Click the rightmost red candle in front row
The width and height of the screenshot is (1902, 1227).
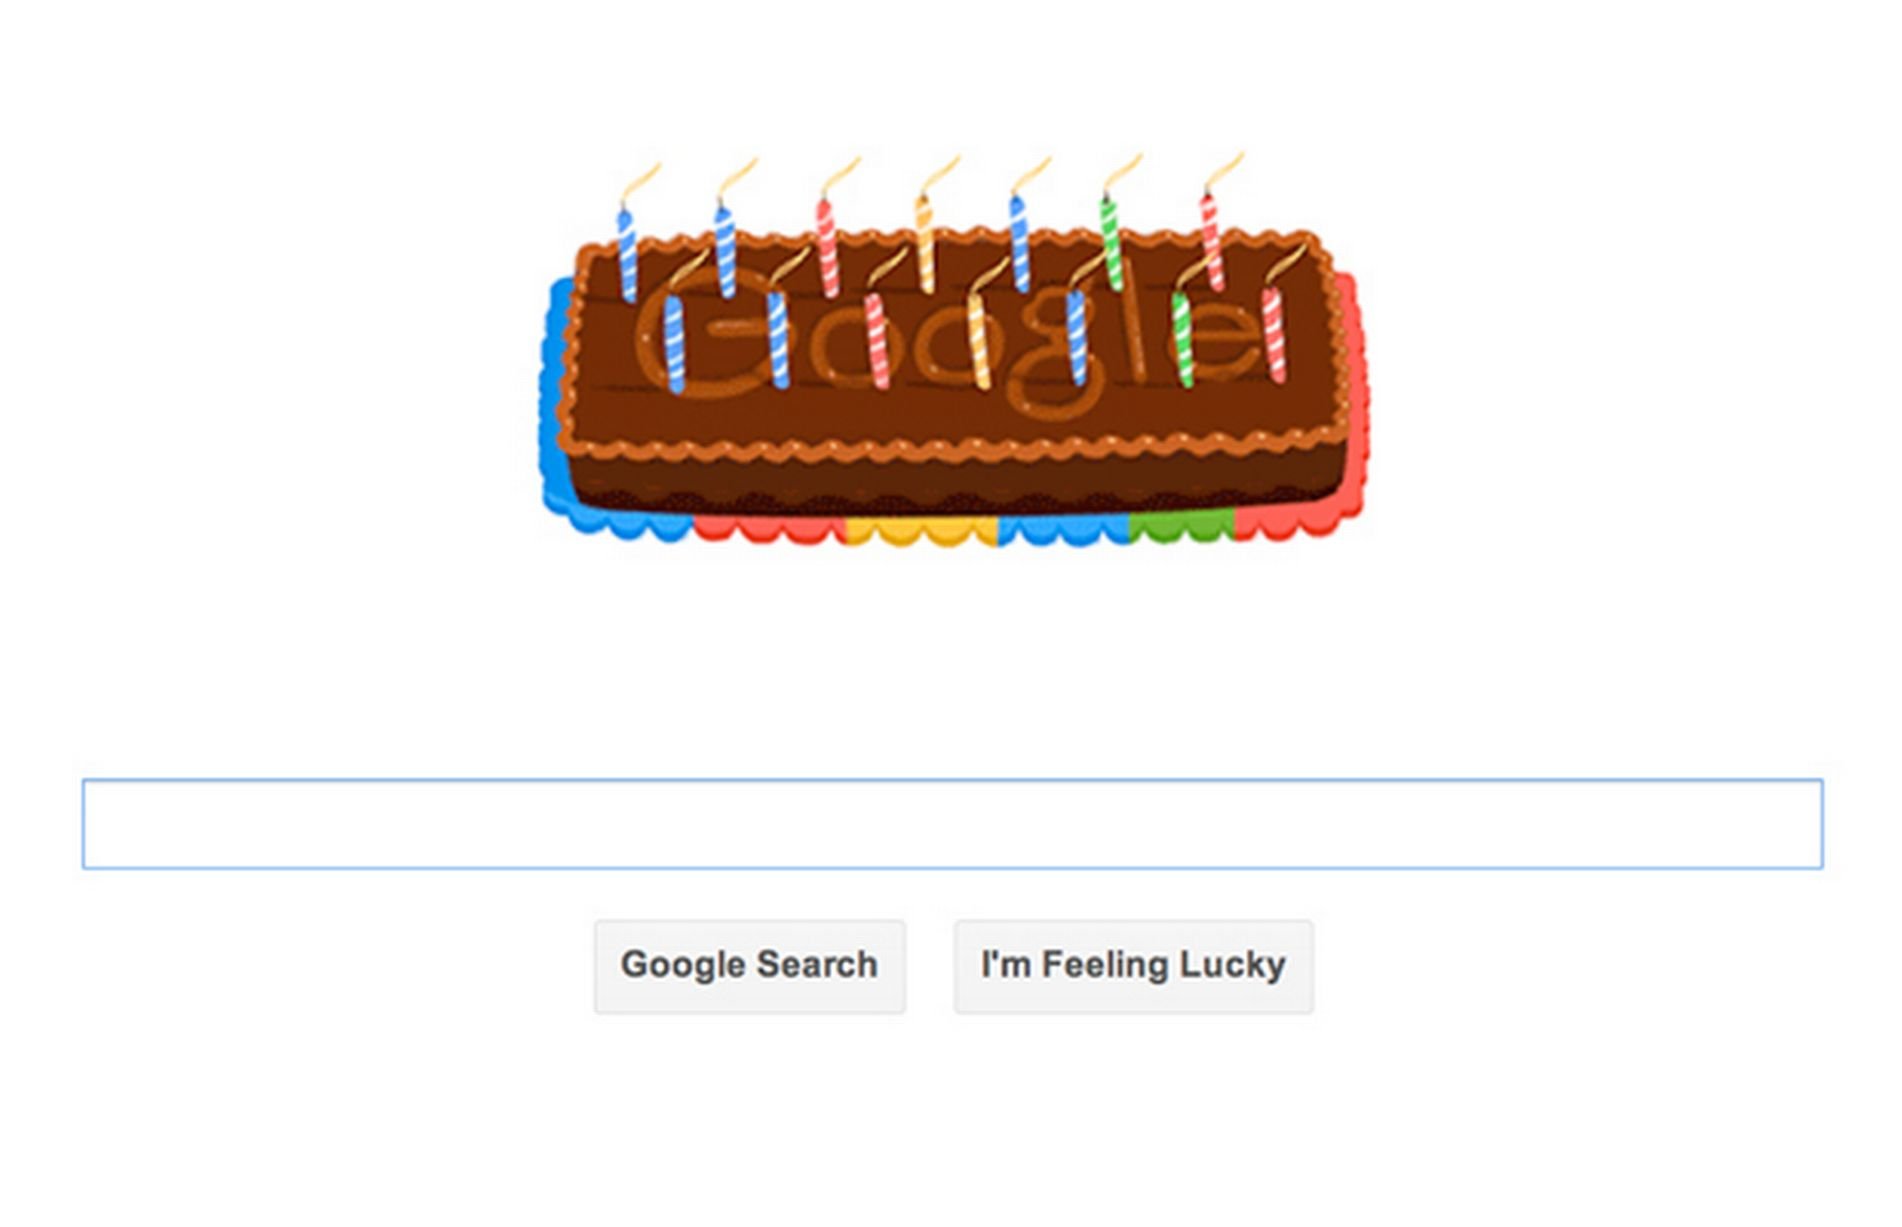[1273, 334]
